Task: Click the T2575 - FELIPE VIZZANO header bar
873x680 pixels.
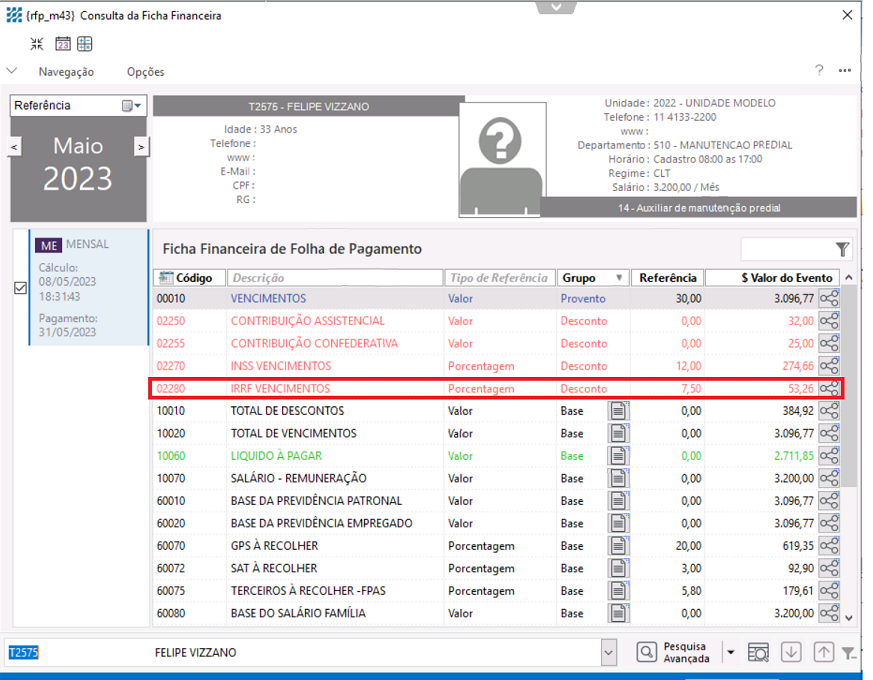Action: [308, 106]
